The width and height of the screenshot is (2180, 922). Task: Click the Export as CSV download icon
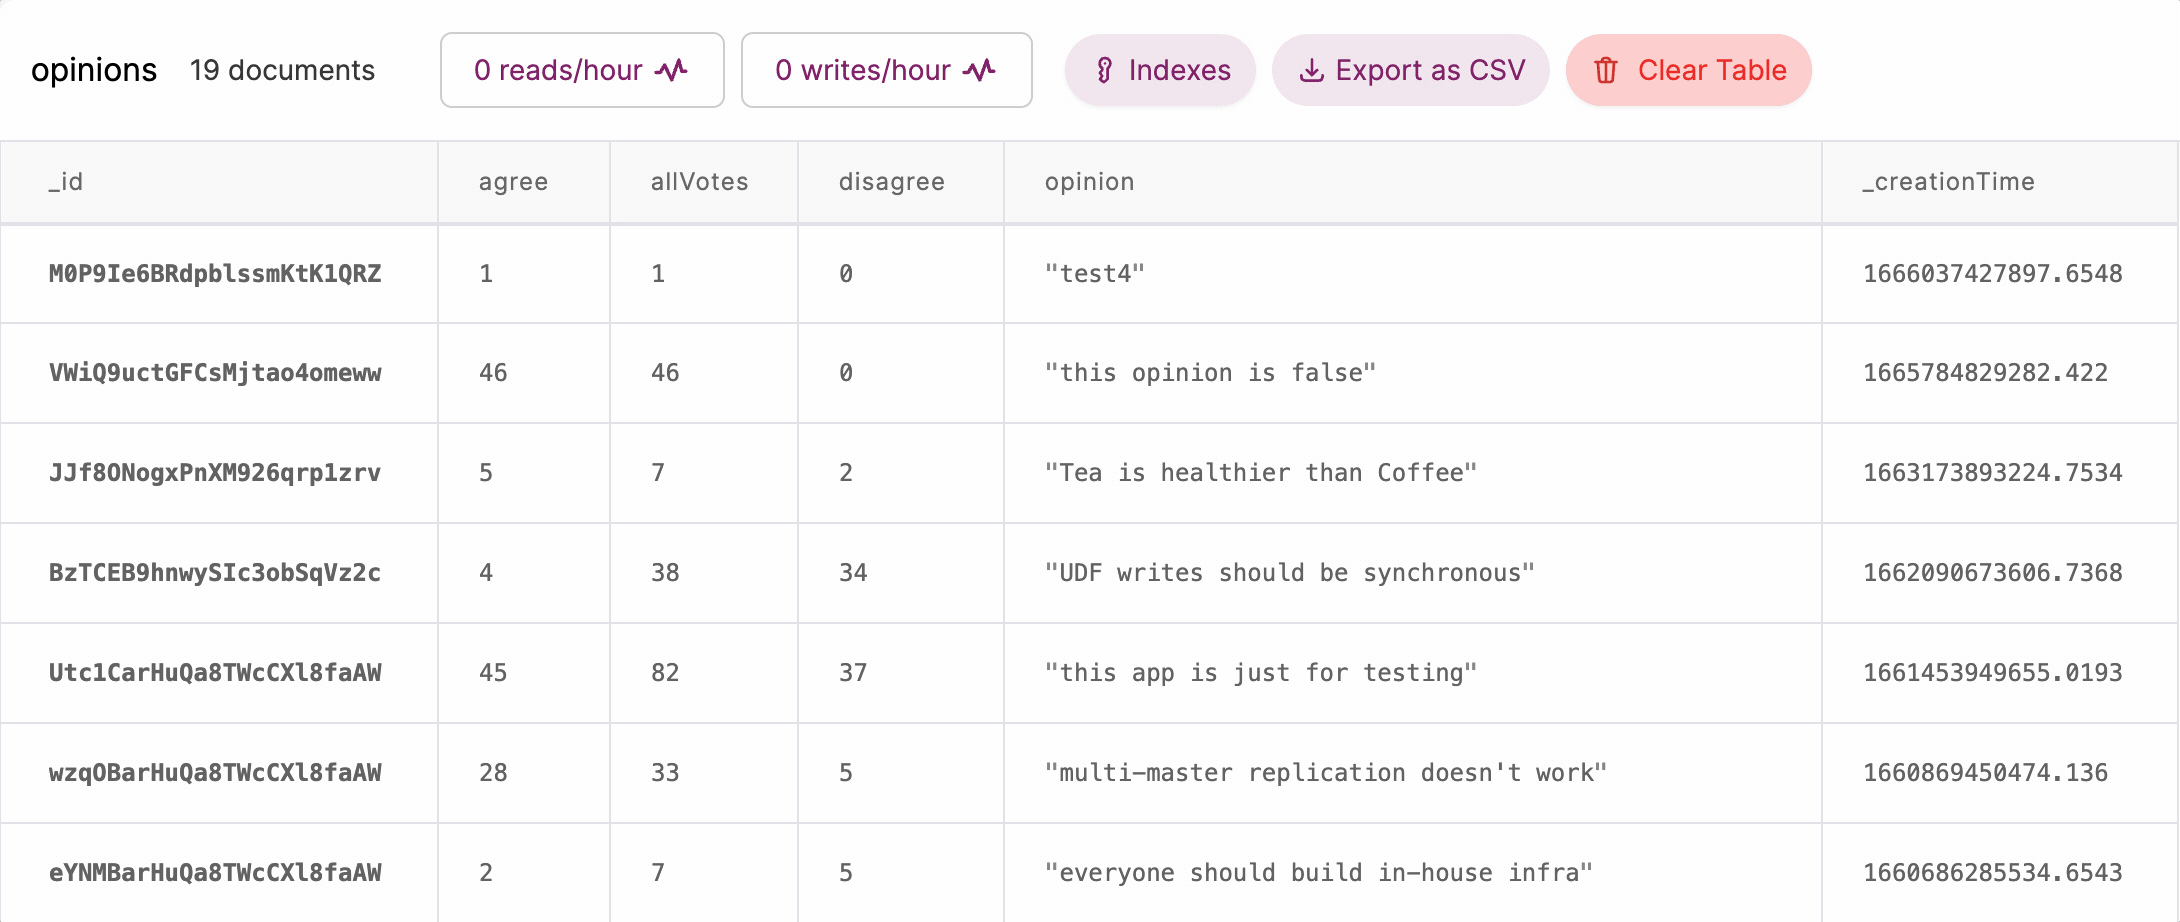pyautogui.click(x=1311, y=70)
